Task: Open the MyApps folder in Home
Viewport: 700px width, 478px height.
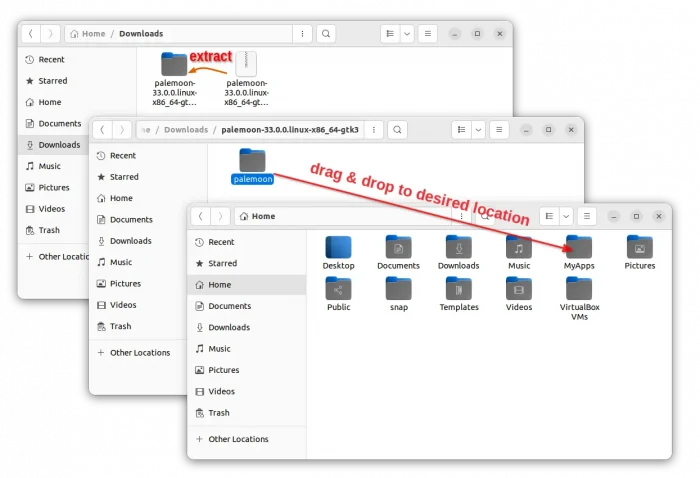Action: coord(578,247)
